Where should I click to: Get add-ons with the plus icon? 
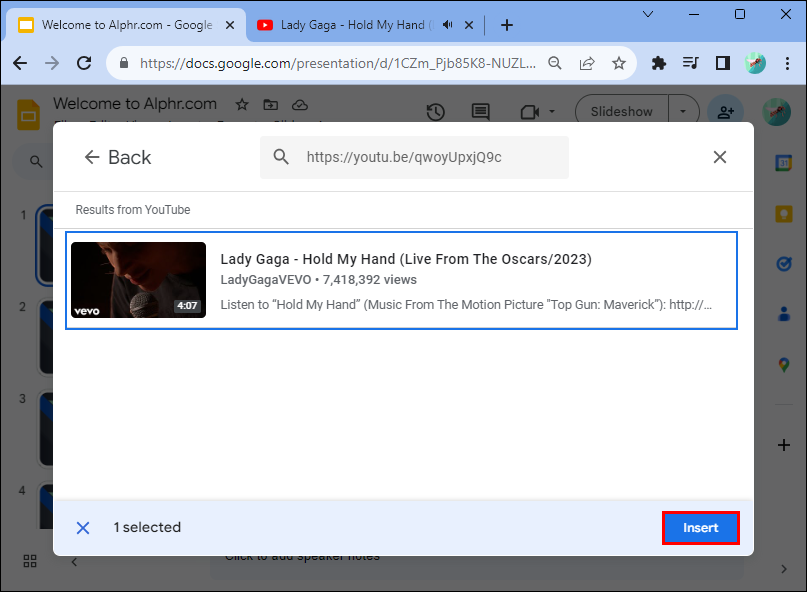tap(784, 445)
